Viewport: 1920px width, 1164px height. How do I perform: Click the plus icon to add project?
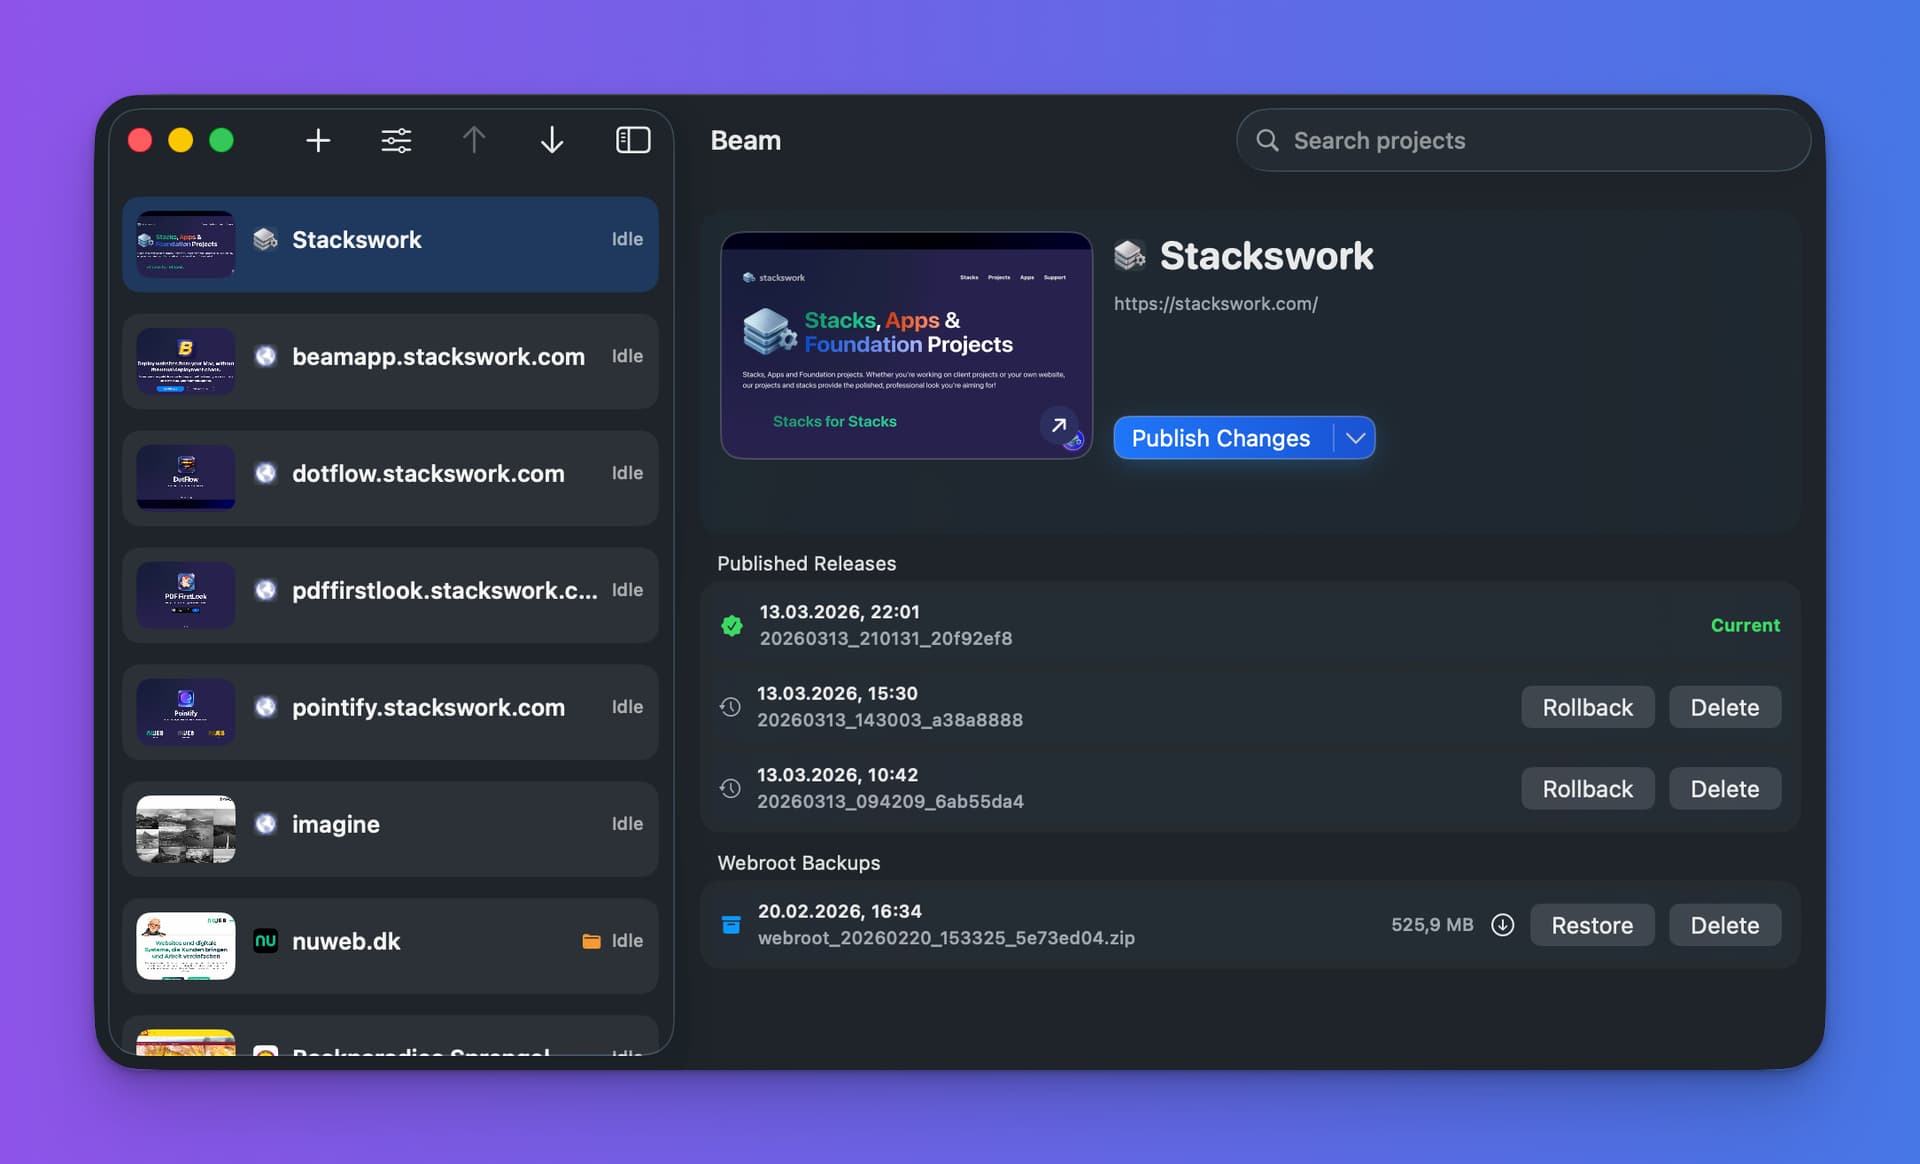(318, 140)
